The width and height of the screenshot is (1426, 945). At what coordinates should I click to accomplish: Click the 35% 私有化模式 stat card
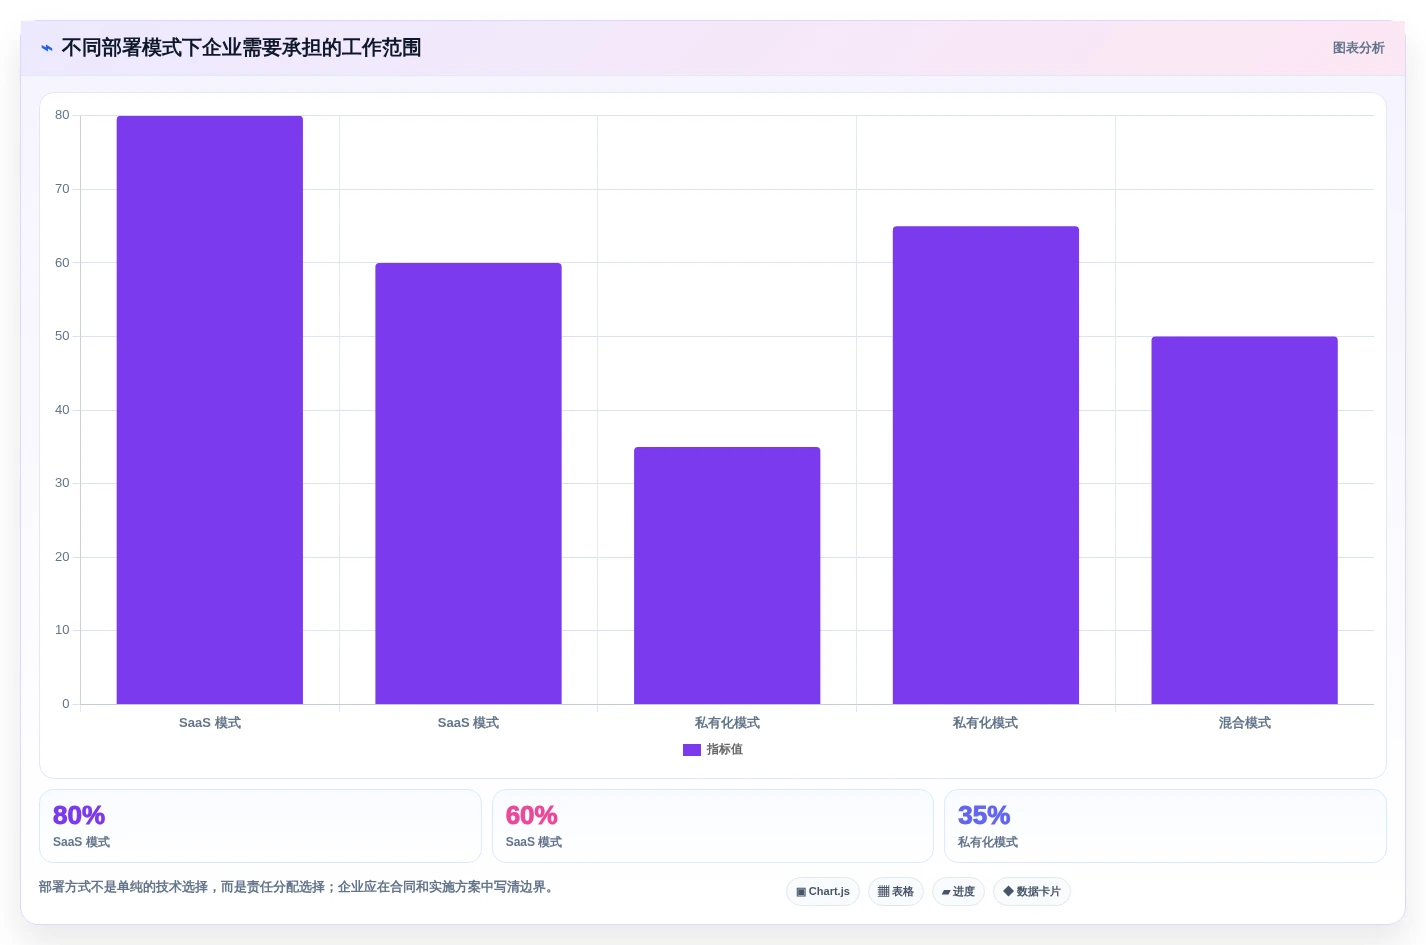[x=1165, y=826]
